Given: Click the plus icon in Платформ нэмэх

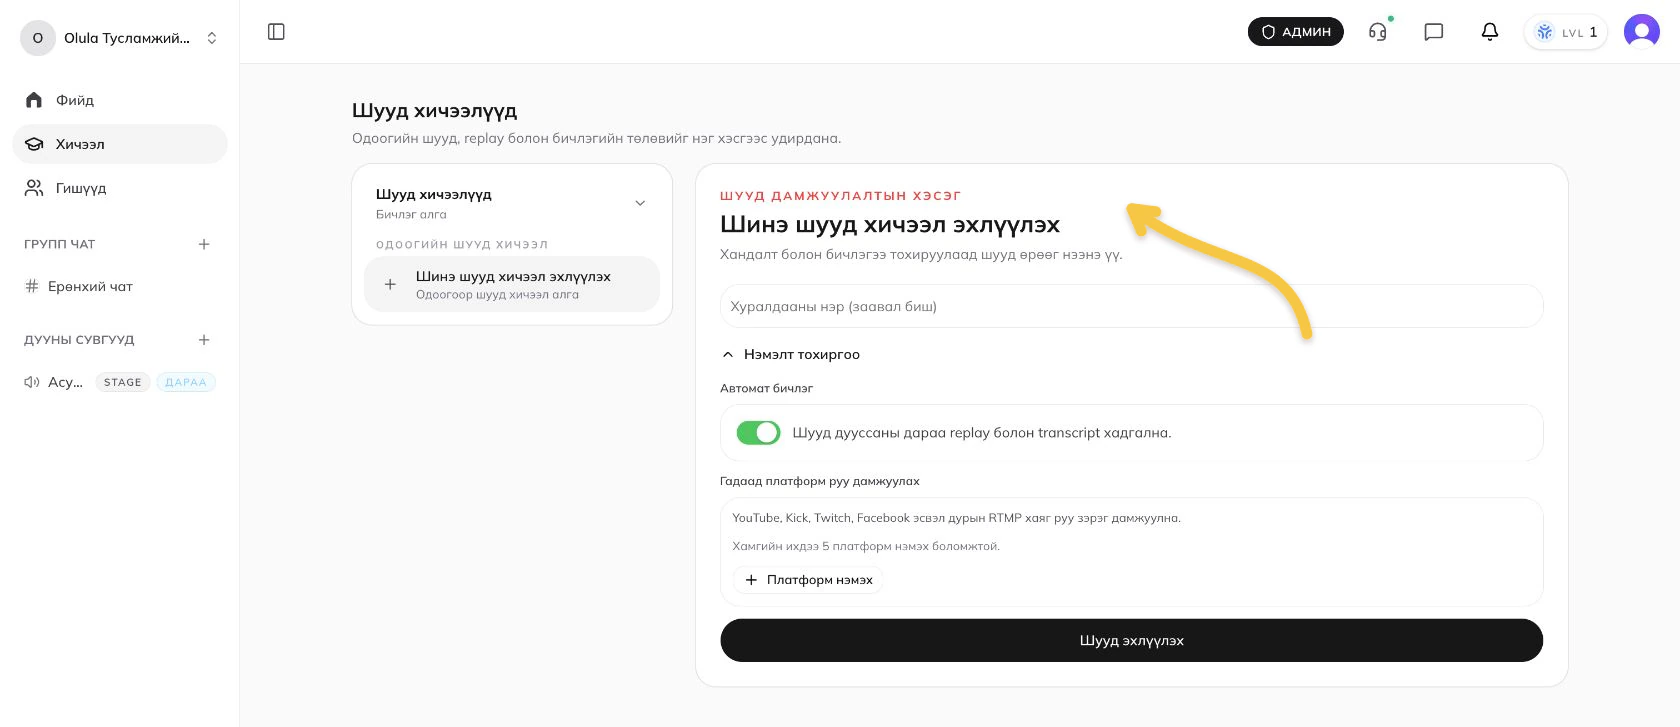Looking at the screenshot, I should tap(751, 580).
